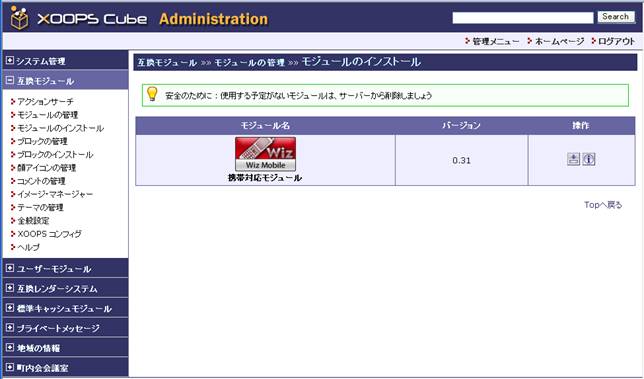Open アクションサーチ in the sidebar
Screen dimensions: 644x379
tap(45, 101)
